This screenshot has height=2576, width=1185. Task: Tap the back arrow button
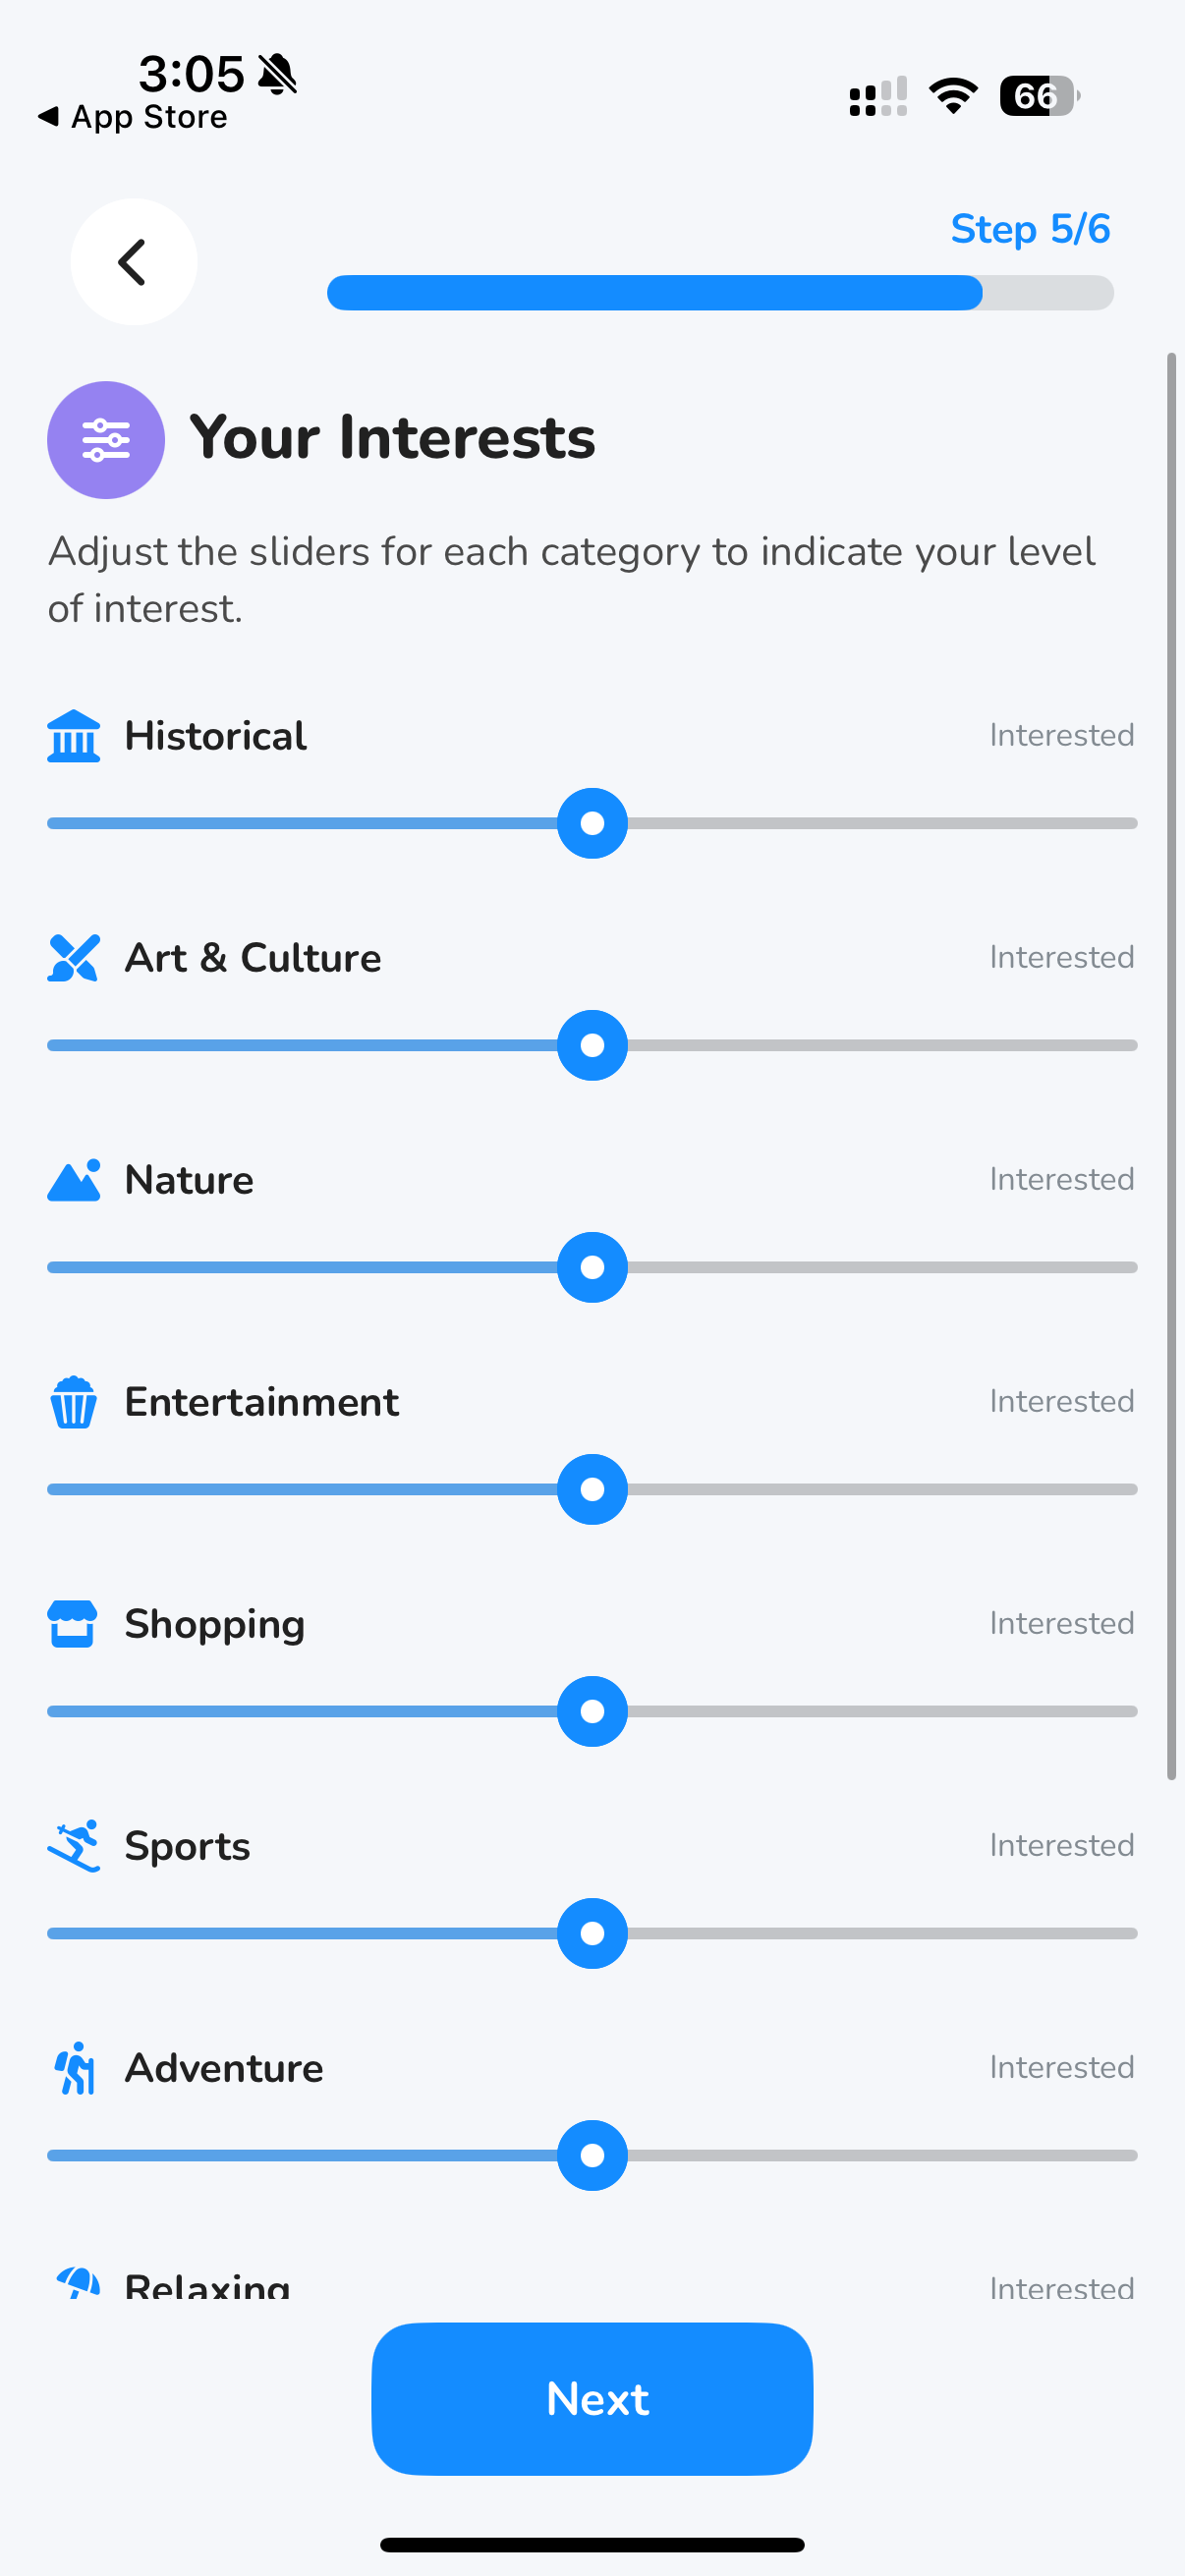tap(133, 262)
